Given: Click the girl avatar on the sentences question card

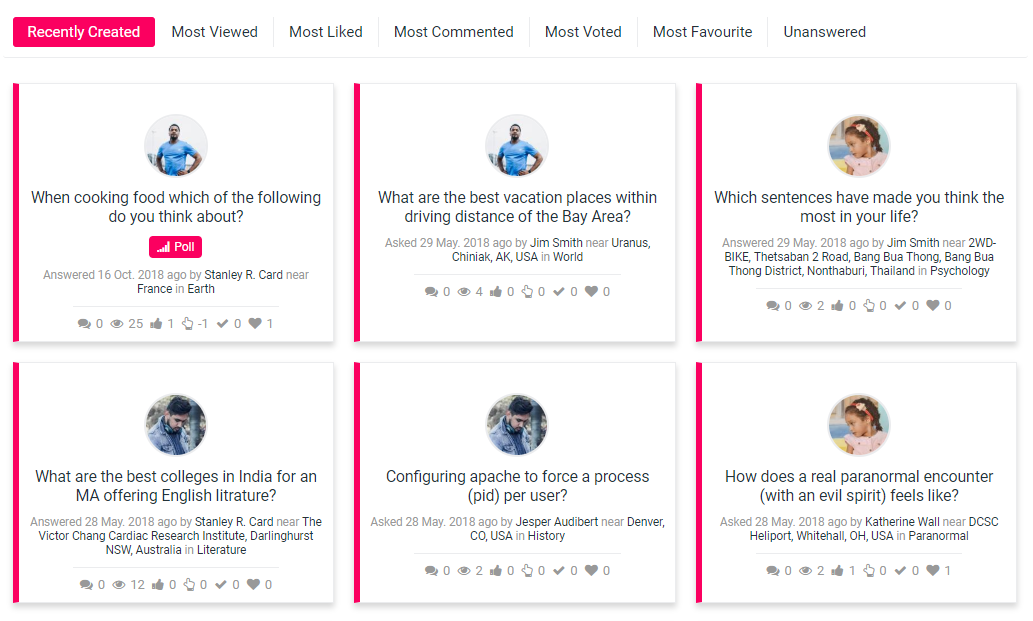Looking at the screenshot, I should [x=859, y=146].
